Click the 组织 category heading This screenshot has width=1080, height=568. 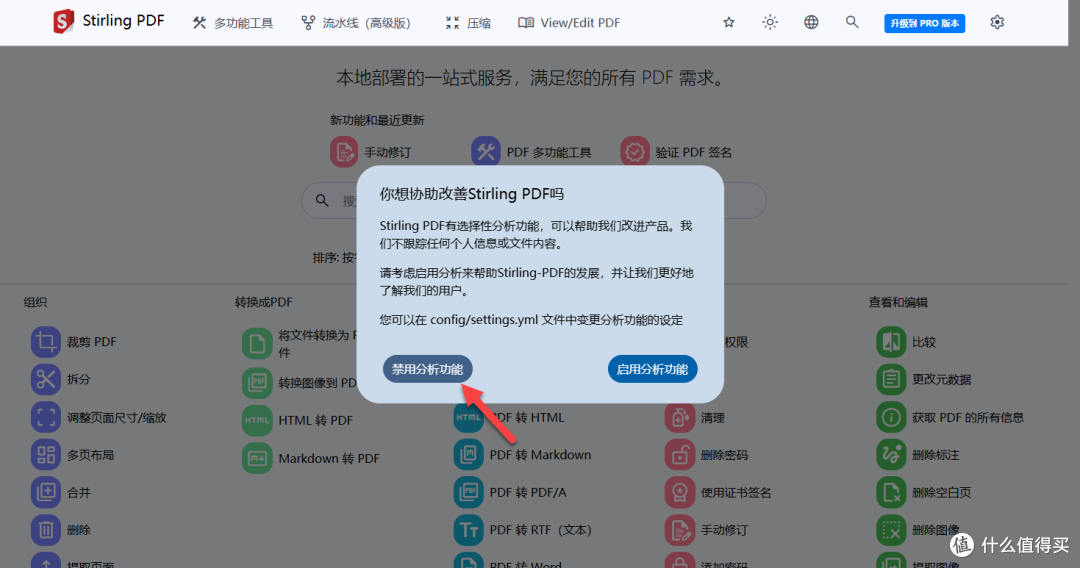35,302
